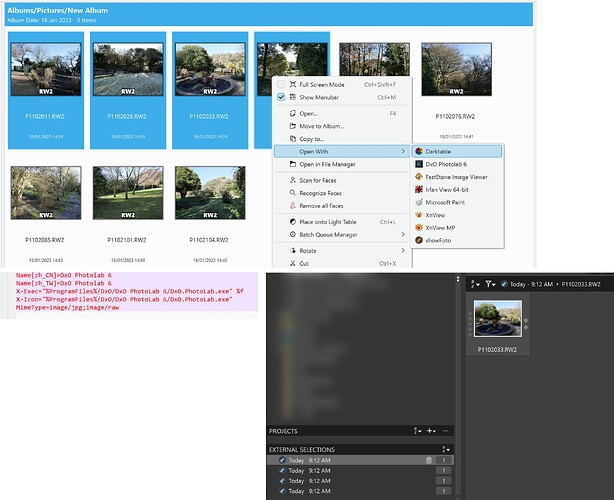Click the Microsoft Paint icon
The height and width of the screenshot is (500, 614).
point(419,202)
